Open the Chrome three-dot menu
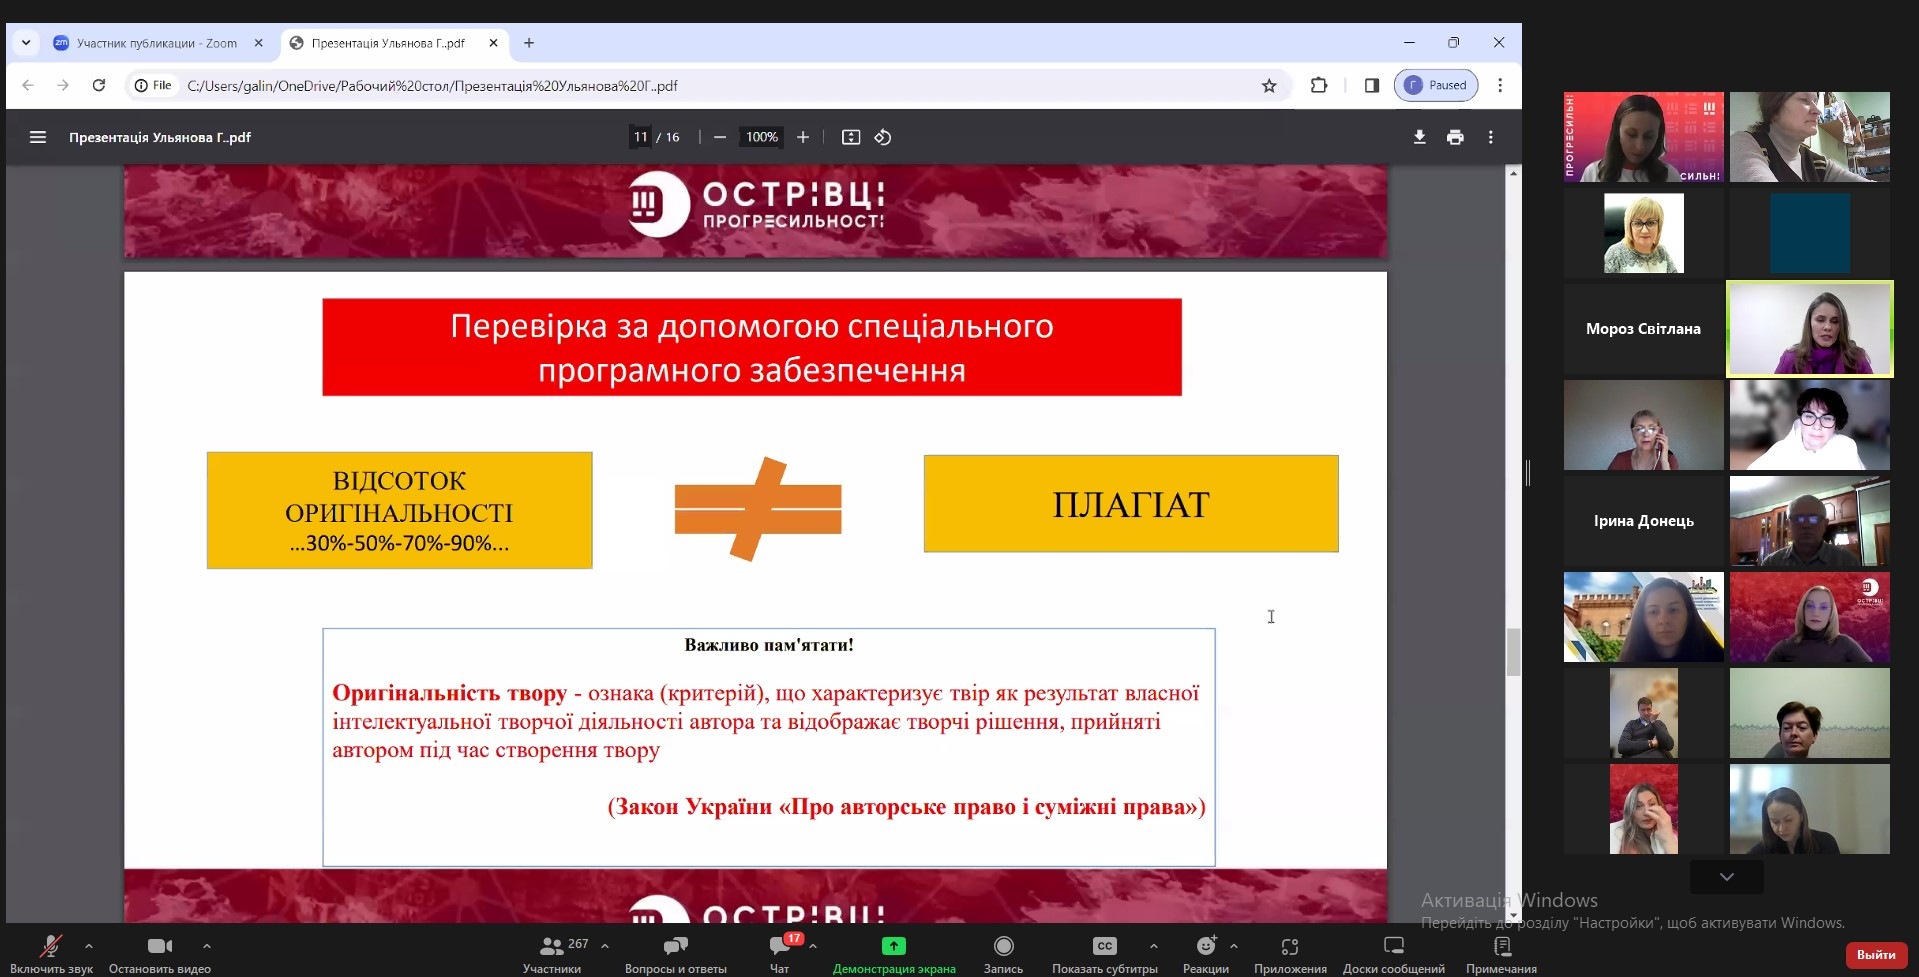Viewport: 1919px width, 977px height. [x=1500, y=85]
